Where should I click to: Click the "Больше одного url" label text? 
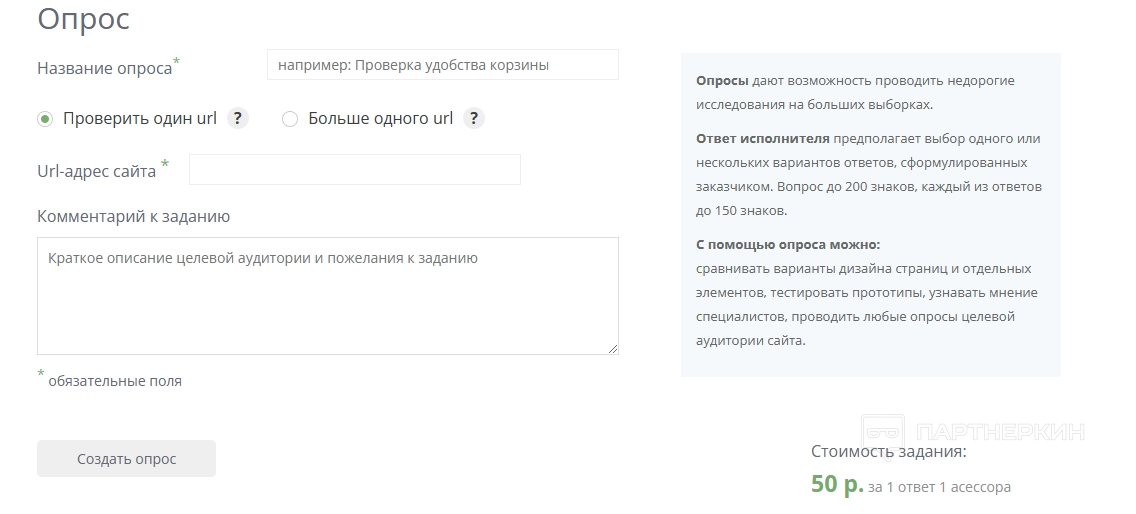[x=380, y=118]
